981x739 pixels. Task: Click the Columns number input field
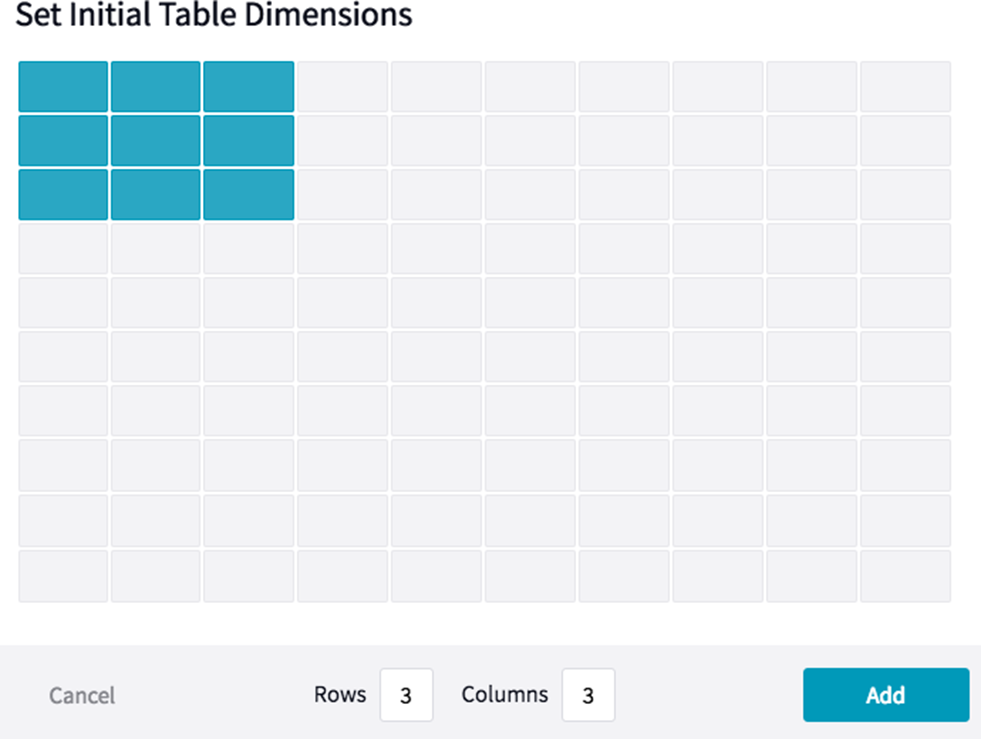[x=588, y=695]
